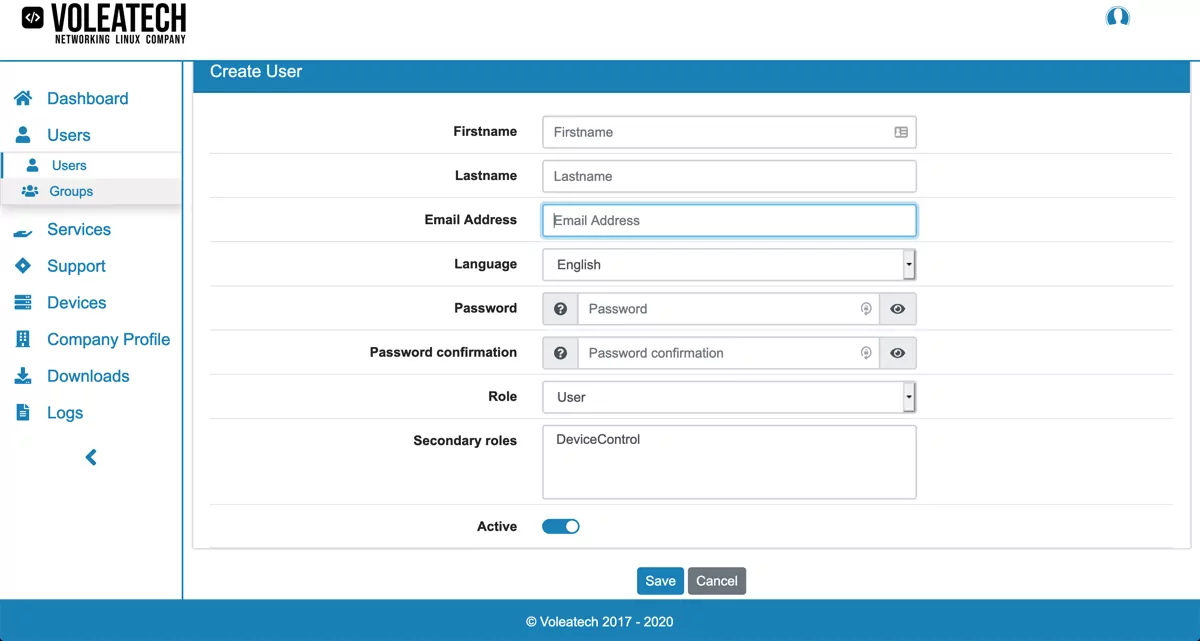1200x641 pixels.
Task: Toggle the Active switch off
Action: point(560,525)
